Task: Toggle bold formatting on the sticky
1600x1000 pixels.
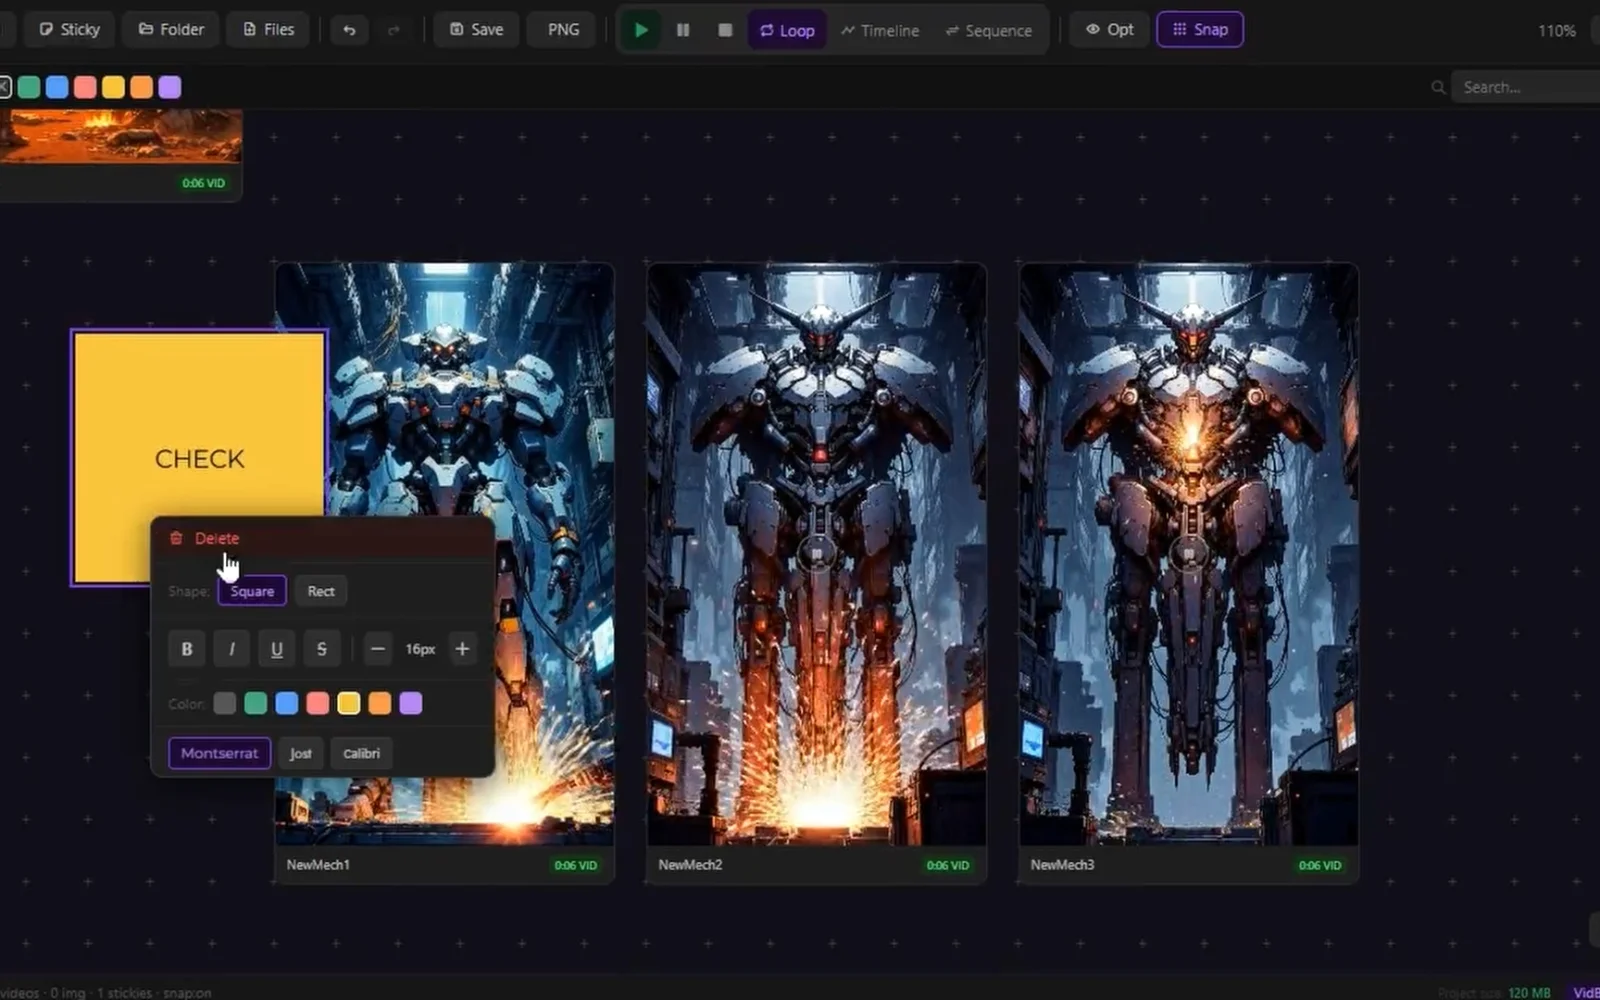Action: tap(187, 649)
